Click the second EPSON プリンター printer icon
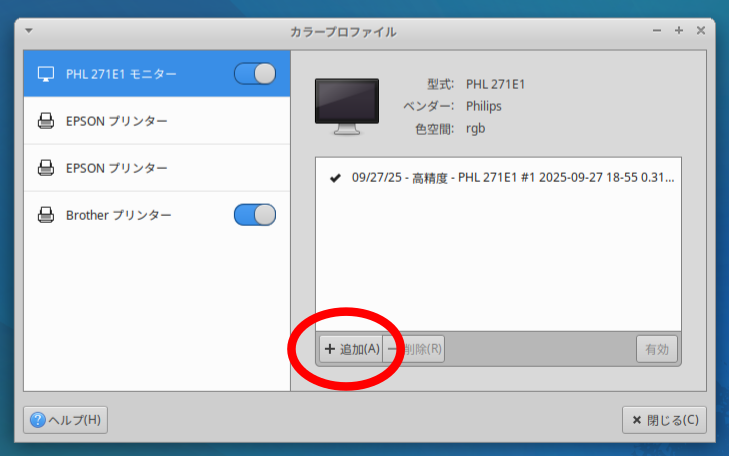The image size is (729, 456). 45,168
